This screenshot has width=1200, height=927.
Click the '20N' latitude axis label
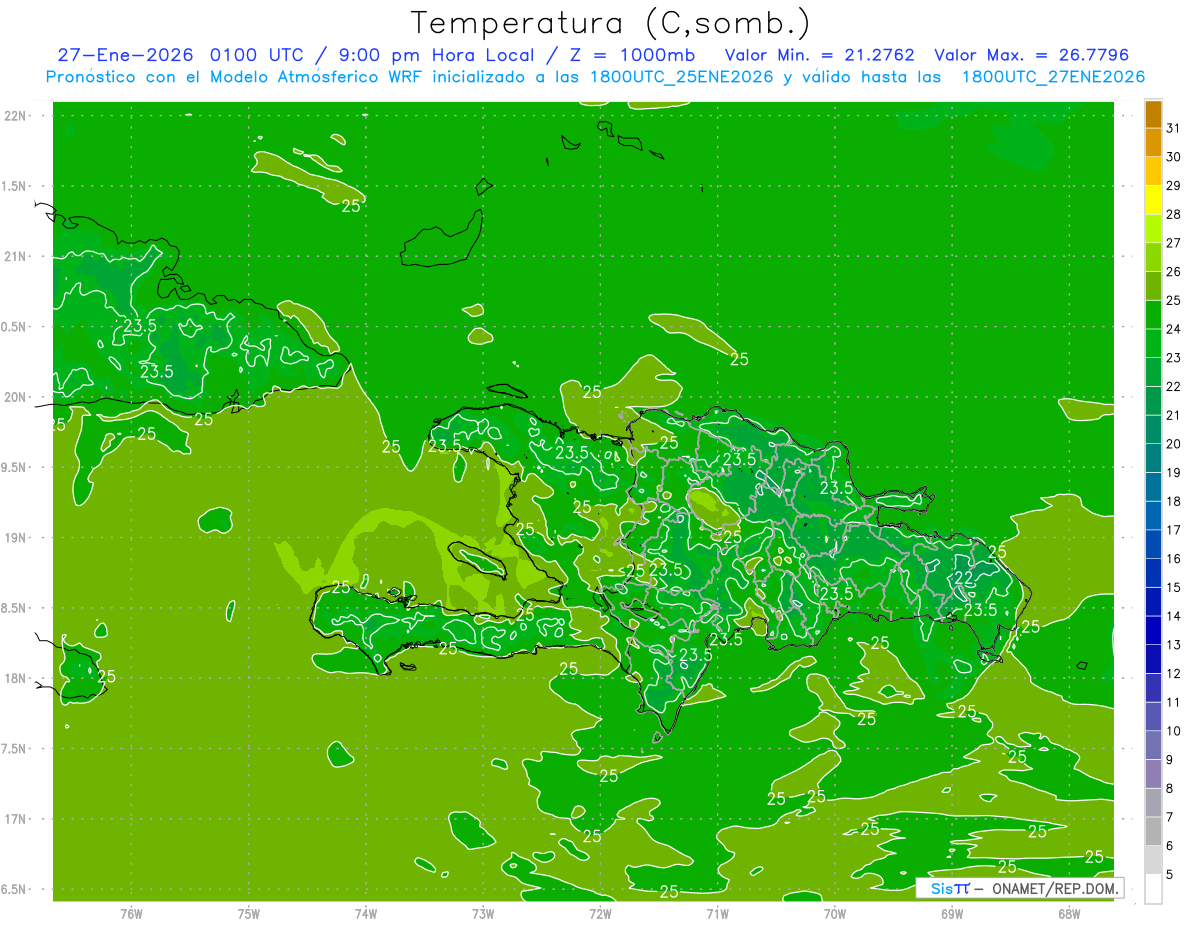tap(15, 397)
